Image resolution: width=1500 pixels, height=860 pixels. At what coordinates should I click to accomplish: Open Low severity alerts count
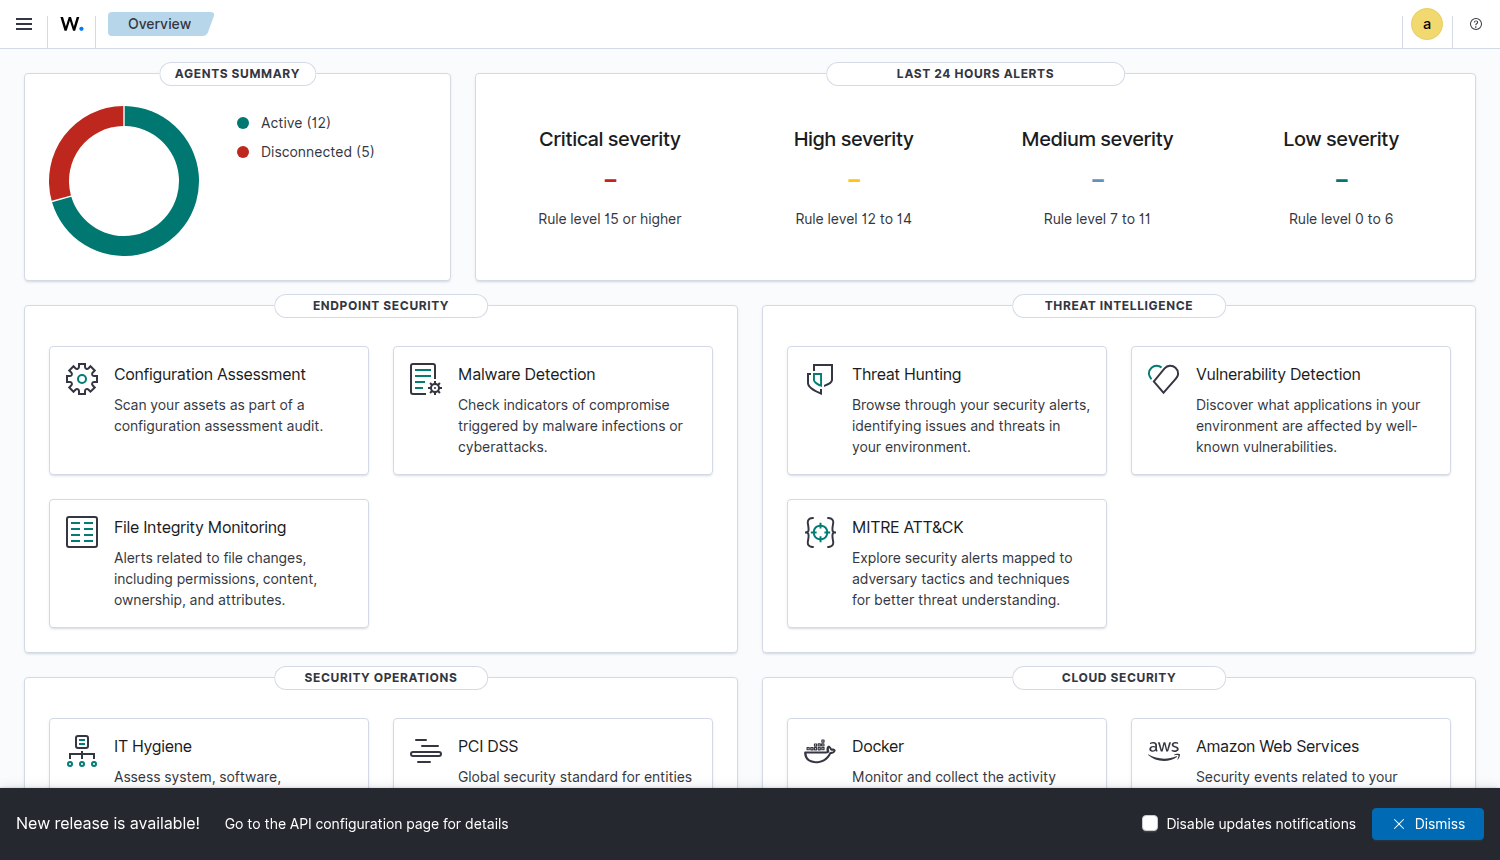pyautogui.click(x=1342, y=181)
